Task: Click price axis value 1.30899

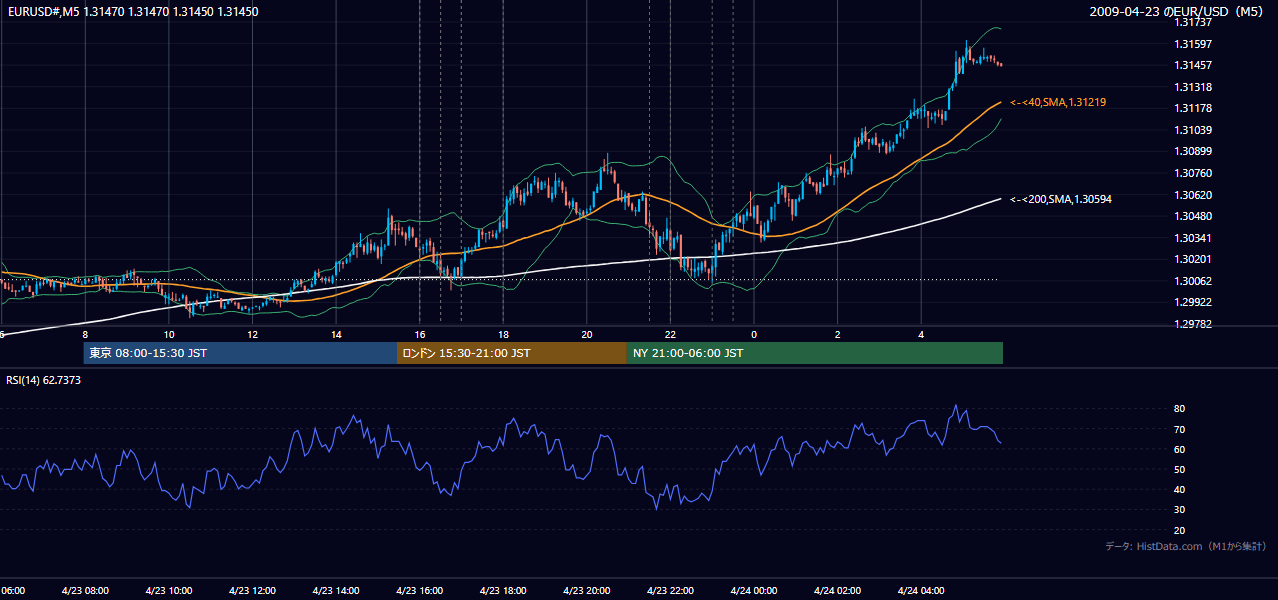Action: (1195, 151)
